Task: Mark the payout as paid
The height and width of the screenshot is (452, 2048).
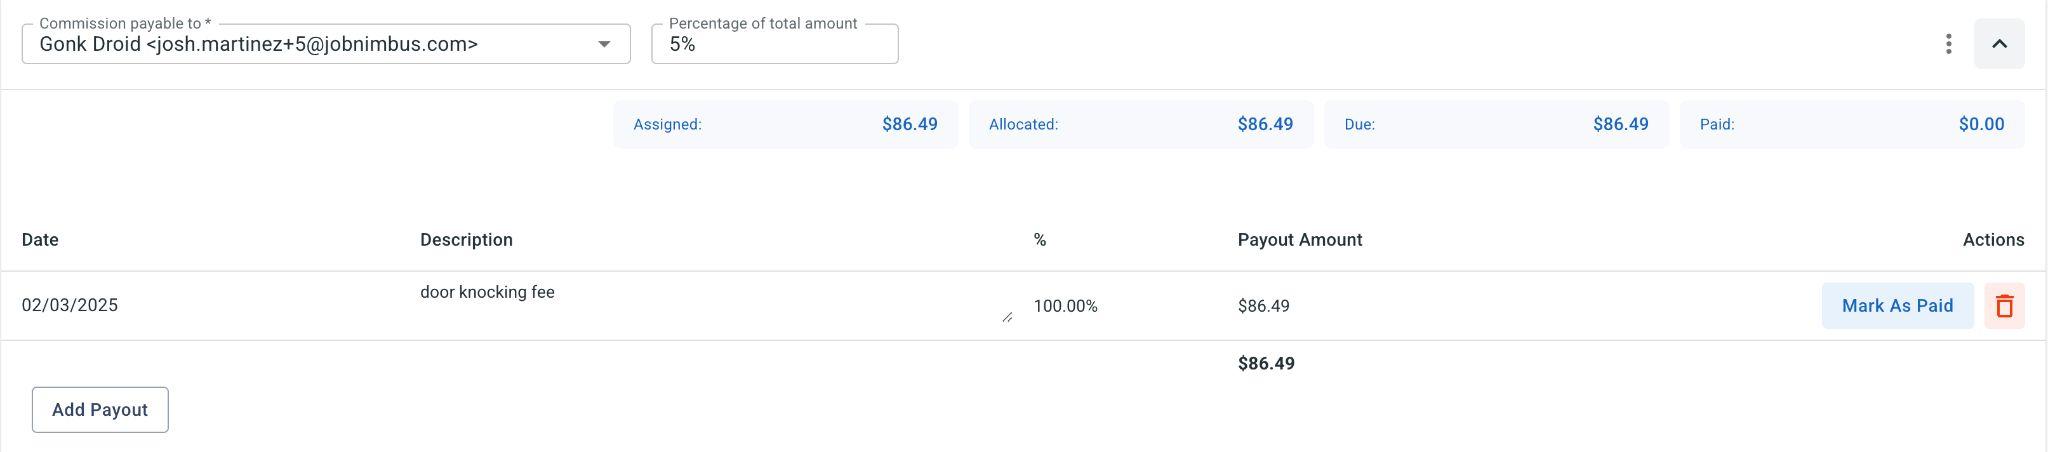Action: (x=1897, y=306)
